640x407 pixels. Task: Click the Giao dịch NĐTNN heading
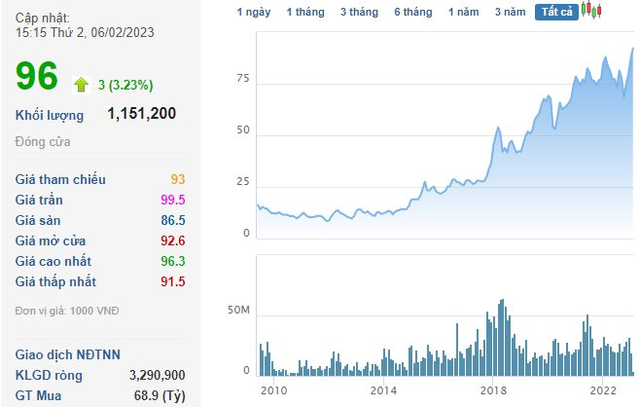tap(66, 355)
